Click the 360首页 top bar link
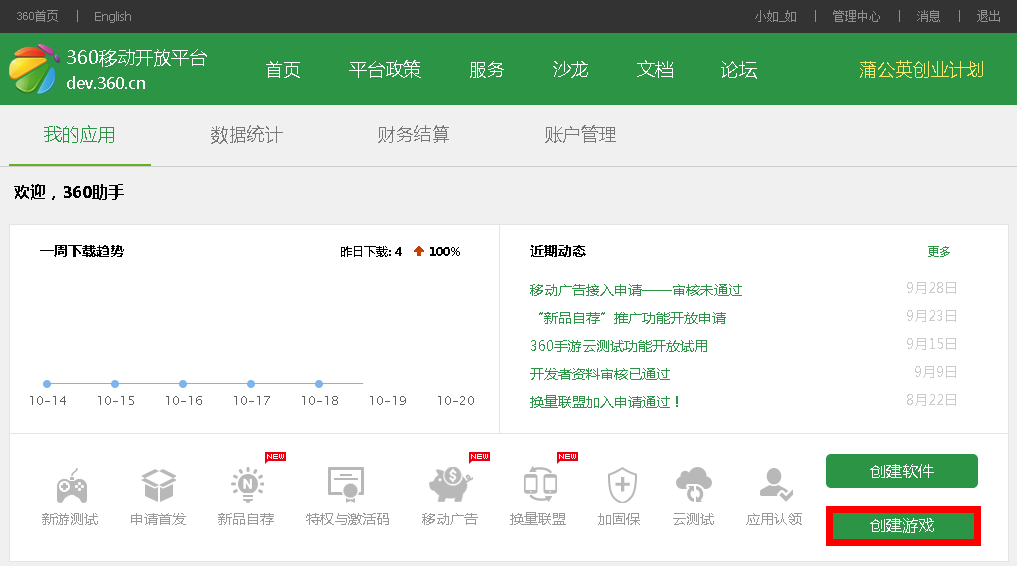1017x566 pixels. (37, 16)
